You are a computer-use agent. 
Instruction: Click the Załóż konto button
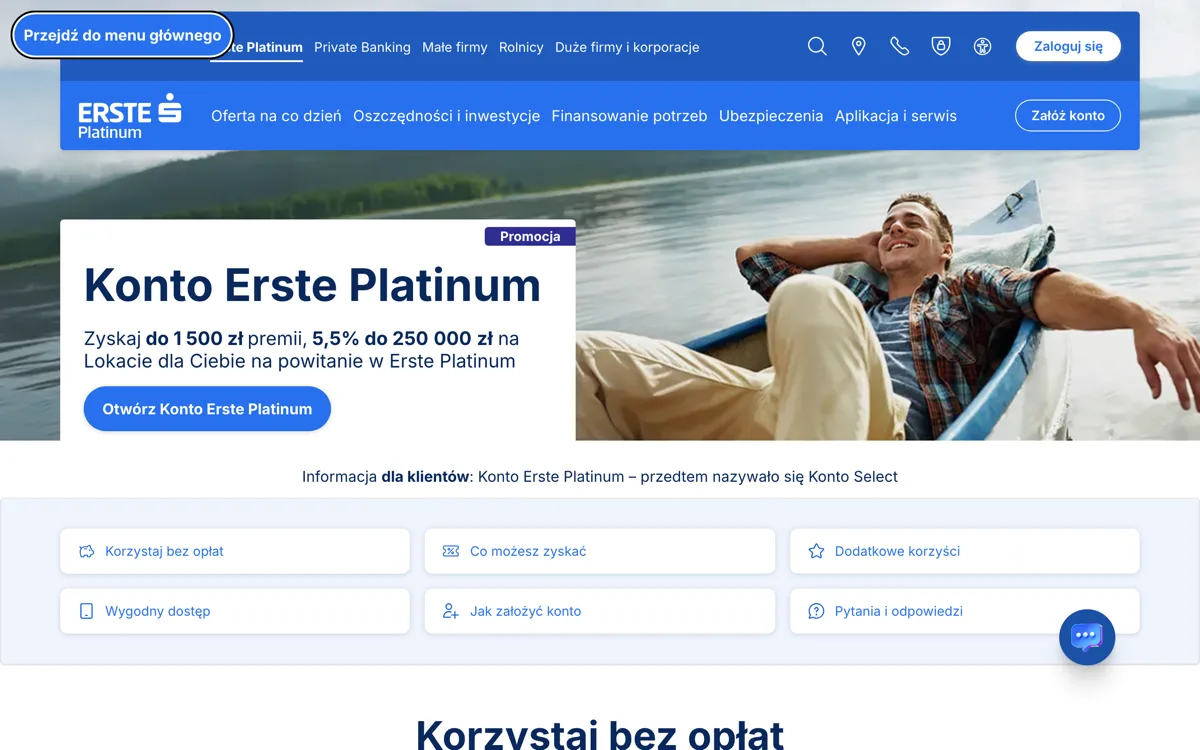tap(1068, 116)
